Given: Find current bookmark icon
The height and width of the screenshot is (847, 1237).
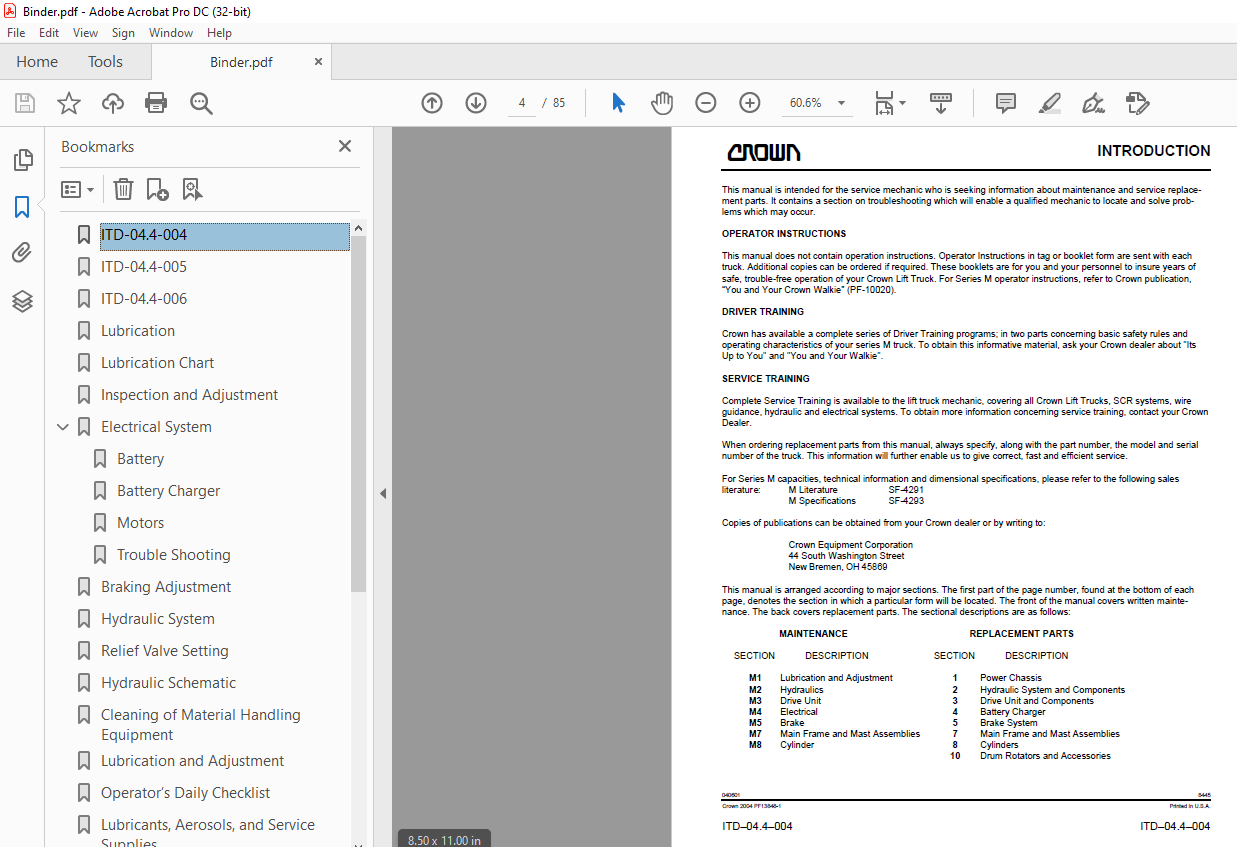Looking at the screenshot, I should (x=193, y=189).
